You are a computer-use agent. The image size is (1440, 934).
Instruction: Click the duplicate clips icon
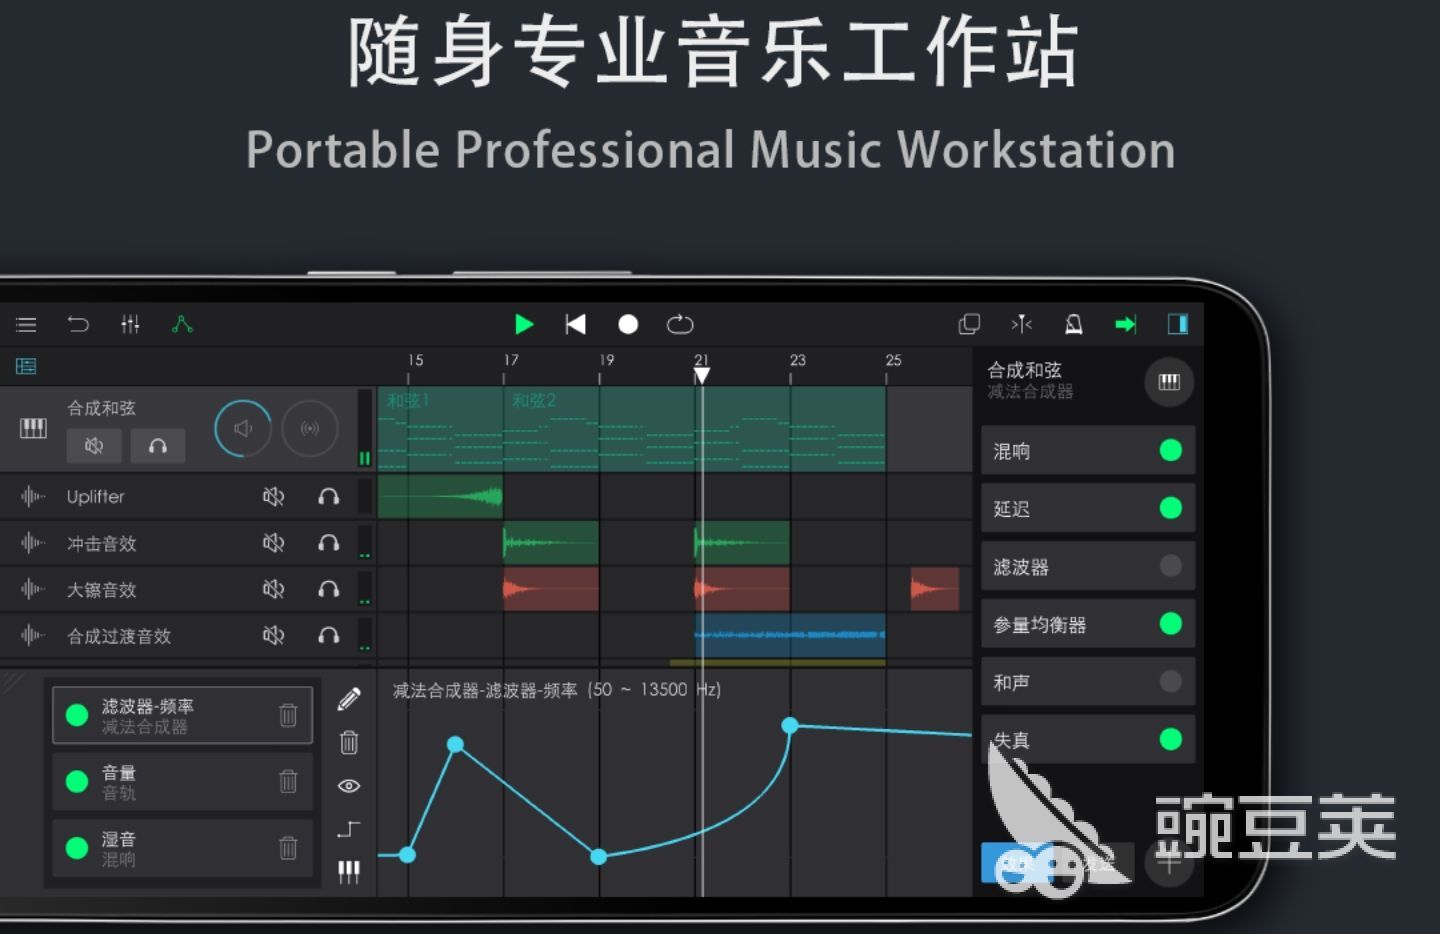click(x=970, y=324)
